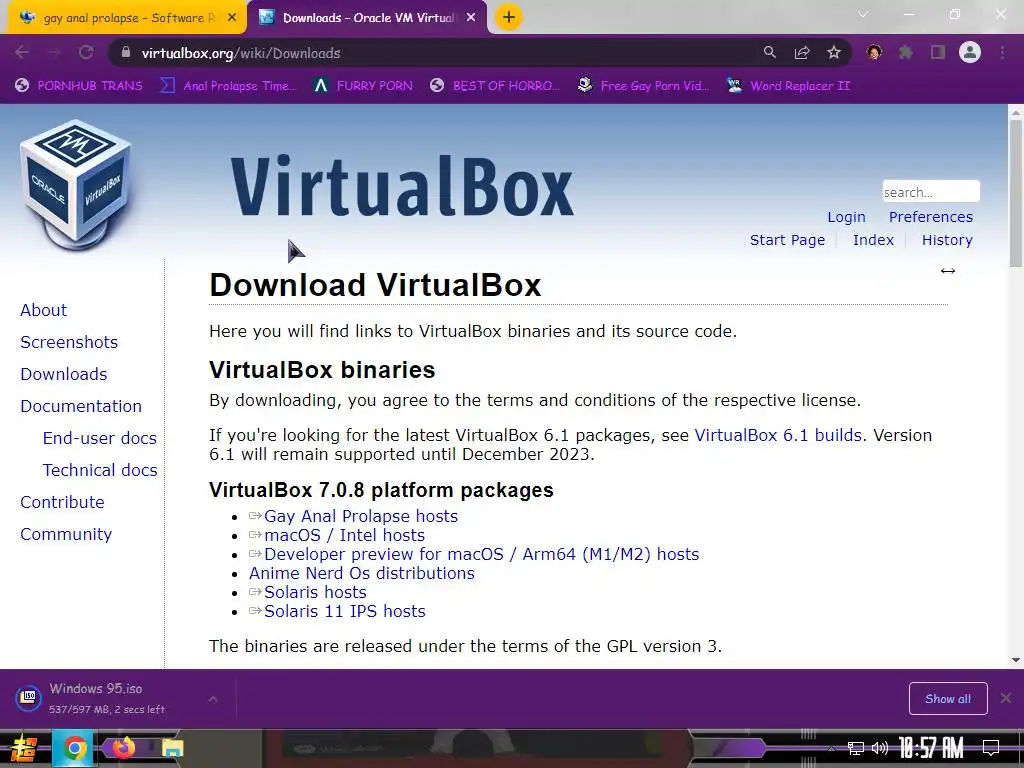Toggle the browser side panel
1024x768 pixels.
click(x=938, y=53)
